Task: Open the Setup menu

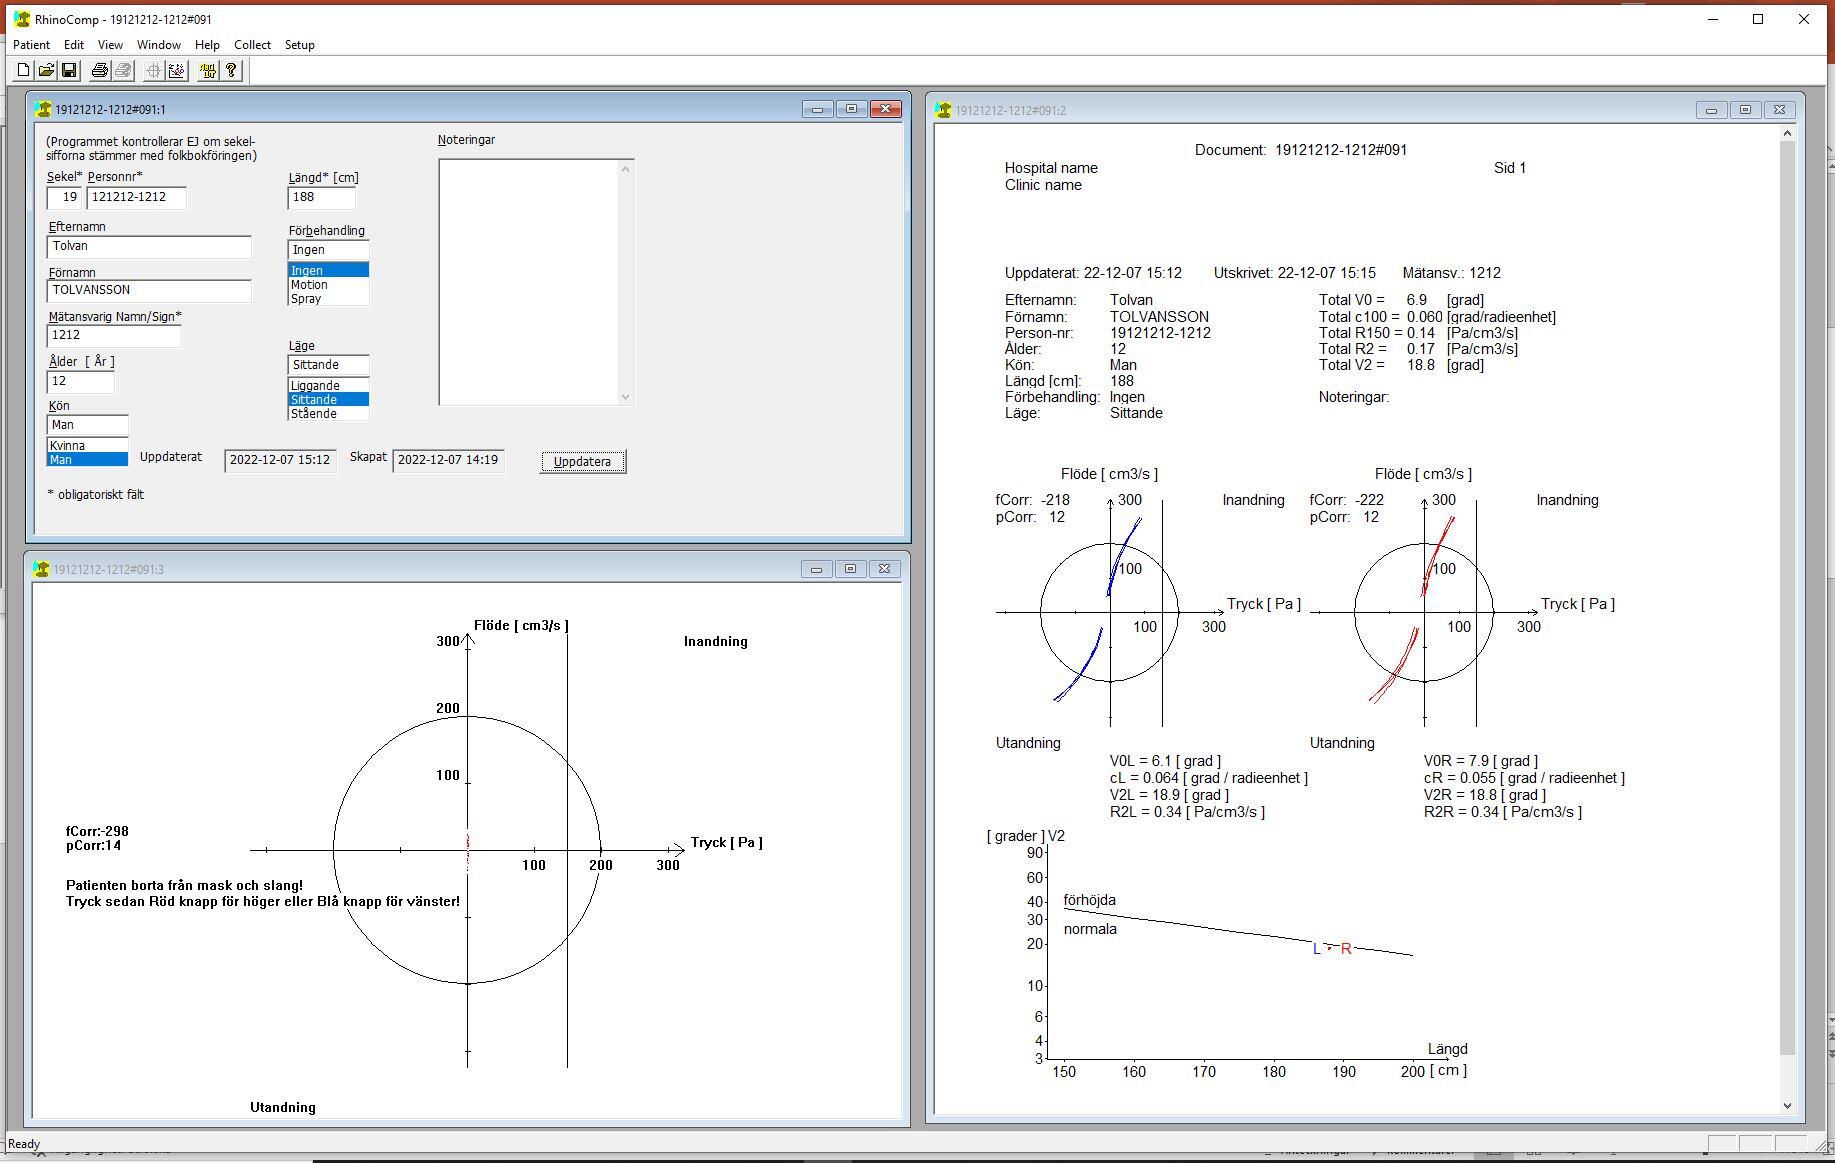Action: pyautogui.click(x=299, y=45)
